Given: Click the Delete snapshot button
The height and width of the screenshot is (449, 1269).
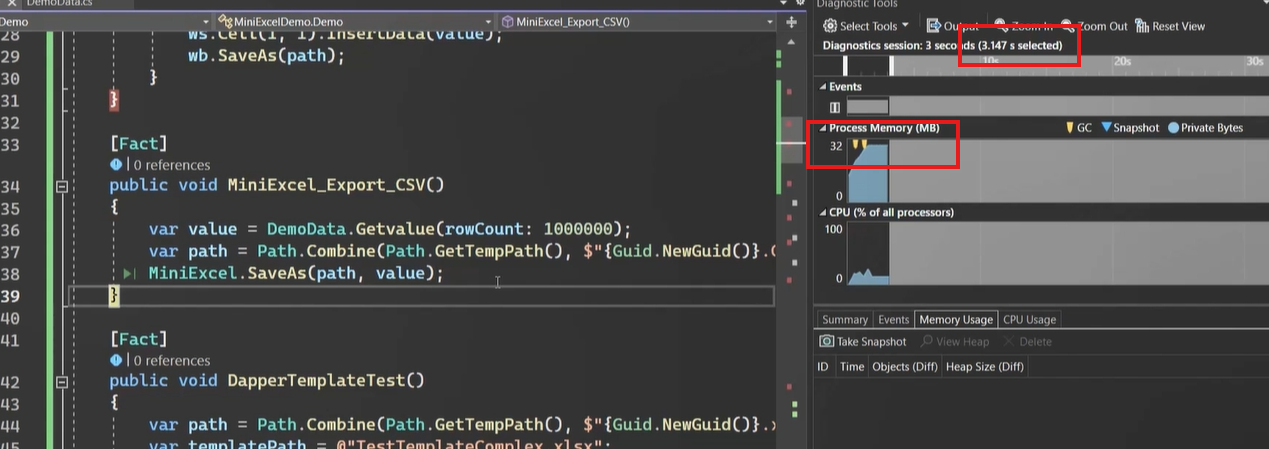Looking at the screenshot, I should (x=1026, y=342).
